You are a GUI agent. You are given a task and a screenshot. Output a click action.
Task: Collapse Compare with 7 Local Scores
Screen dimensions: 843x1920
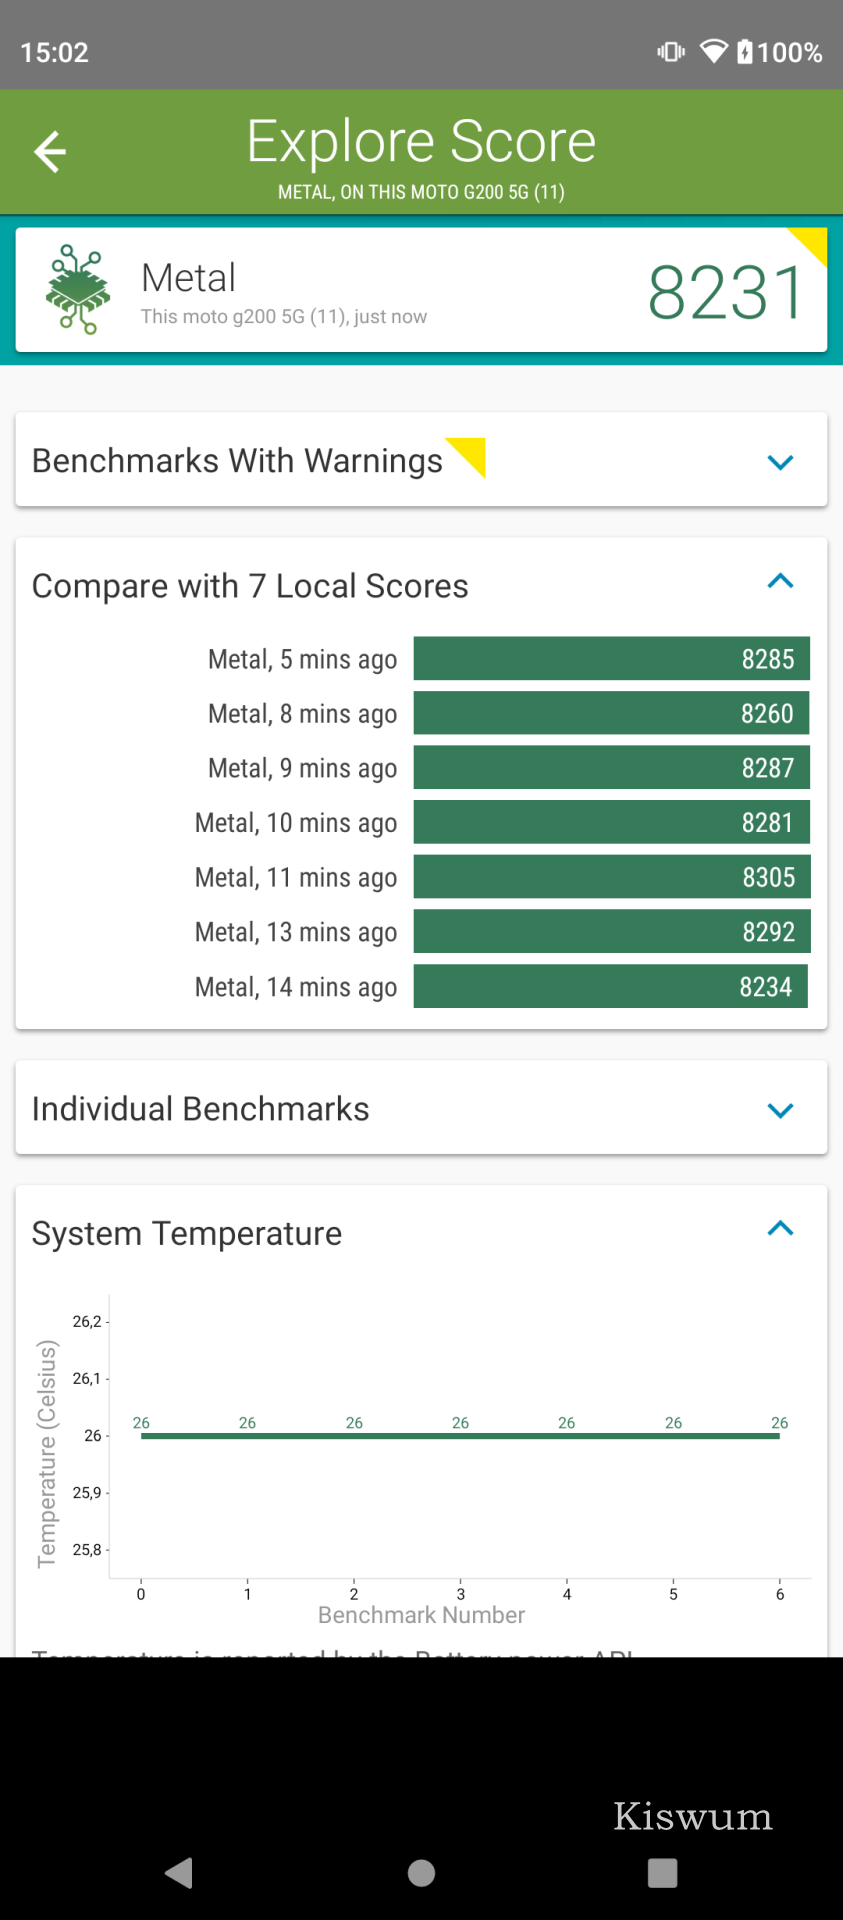tap(780, 581)
